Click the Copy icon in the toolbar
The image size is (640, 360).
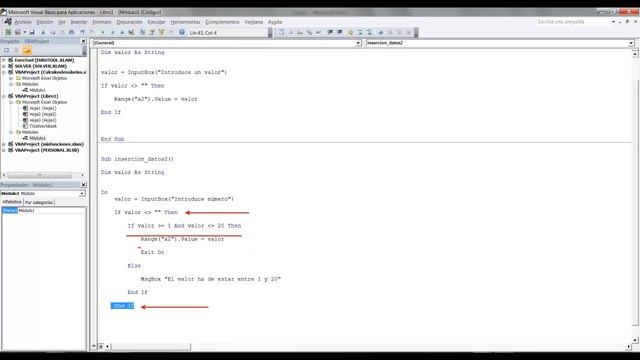tap(52, 32)
